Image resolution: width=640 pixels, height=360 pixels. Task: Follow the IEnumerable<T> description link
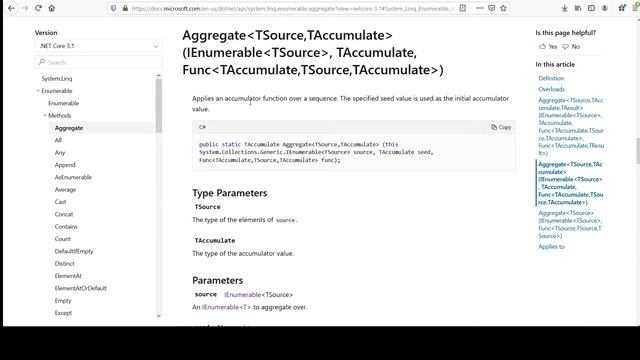click(226, 307)
